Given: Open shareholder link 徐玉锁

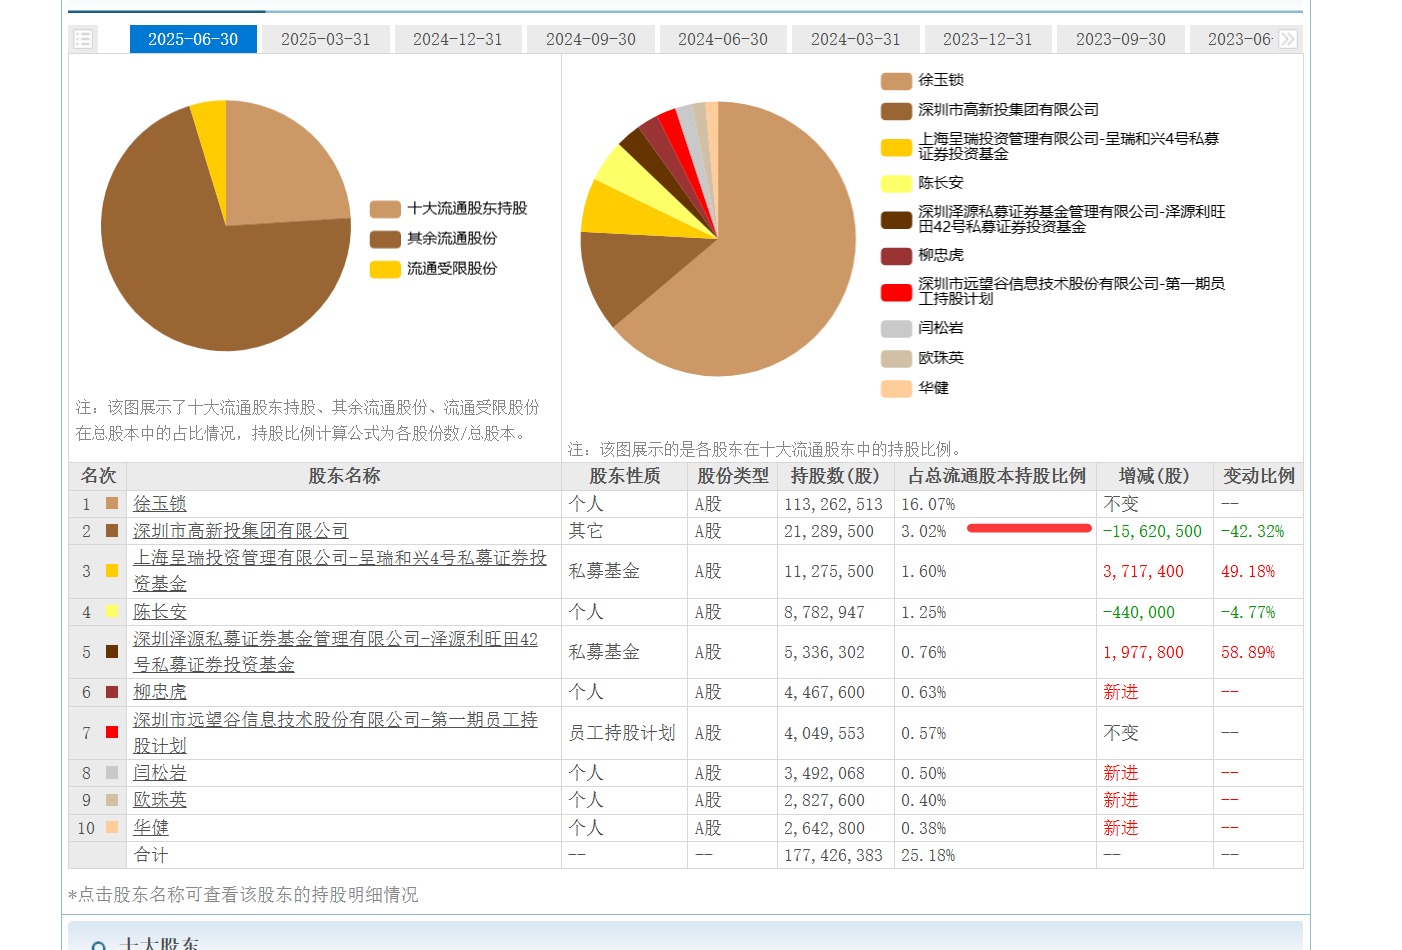Looking at the screenshot, I should tap(160, 503).
